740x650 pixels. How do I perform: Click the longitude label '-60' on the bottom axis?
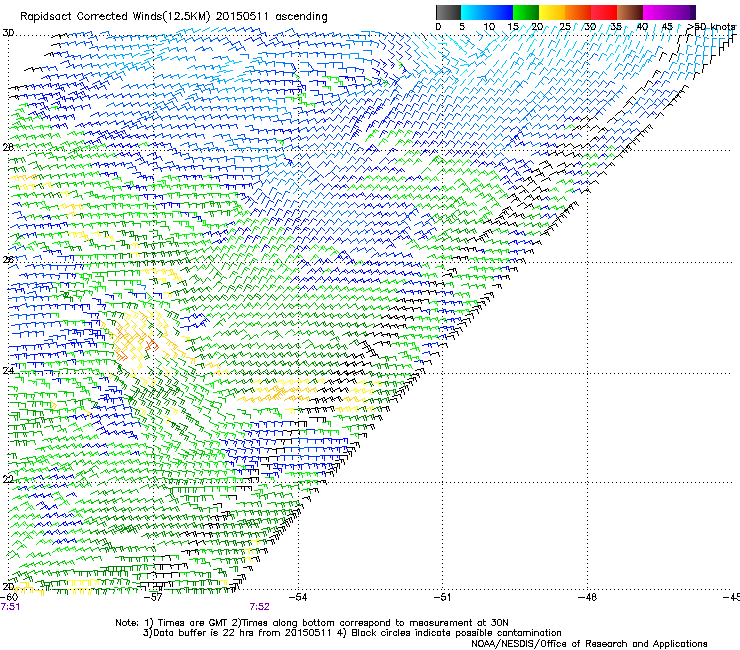click(x=9, y=597)
